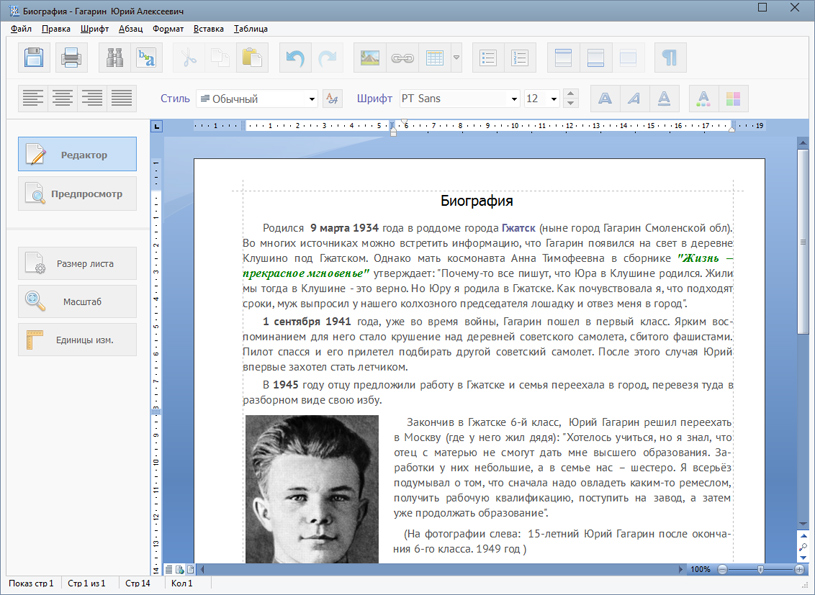
Task: Open the style editor icon beside Обычный
Action: 333,98
